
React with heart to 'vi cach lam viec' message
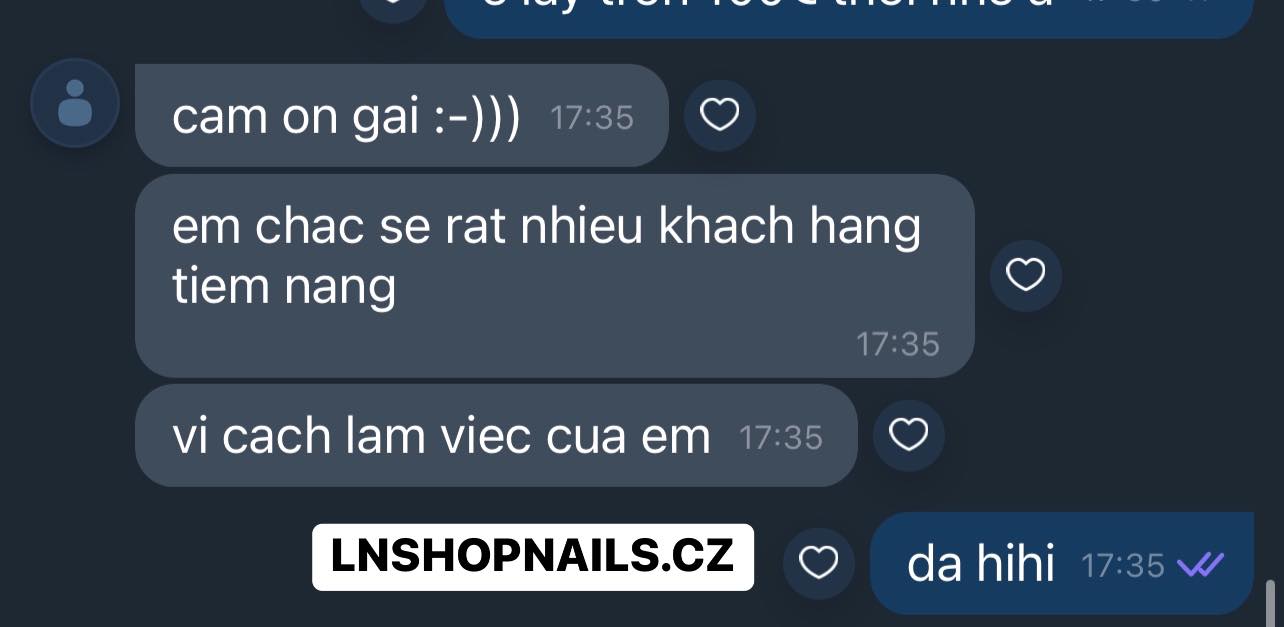(x=908, y=435)
